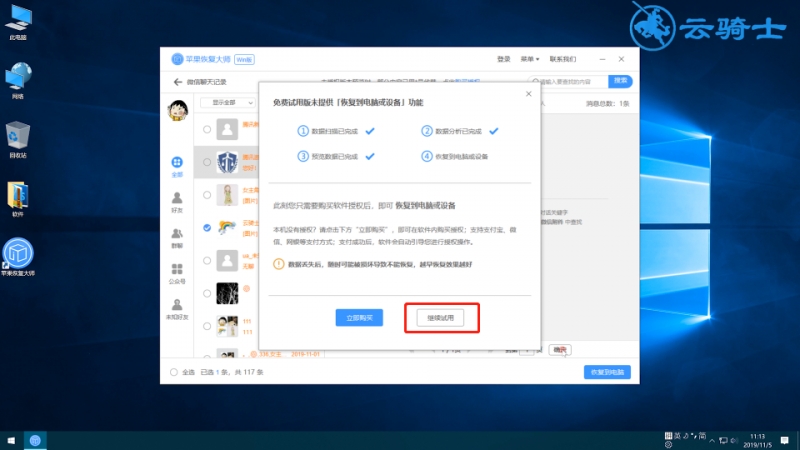The image size is (800, 450).
Task: Open 此电脑 This PC desktop icon
Action: (x=18, y=22)
